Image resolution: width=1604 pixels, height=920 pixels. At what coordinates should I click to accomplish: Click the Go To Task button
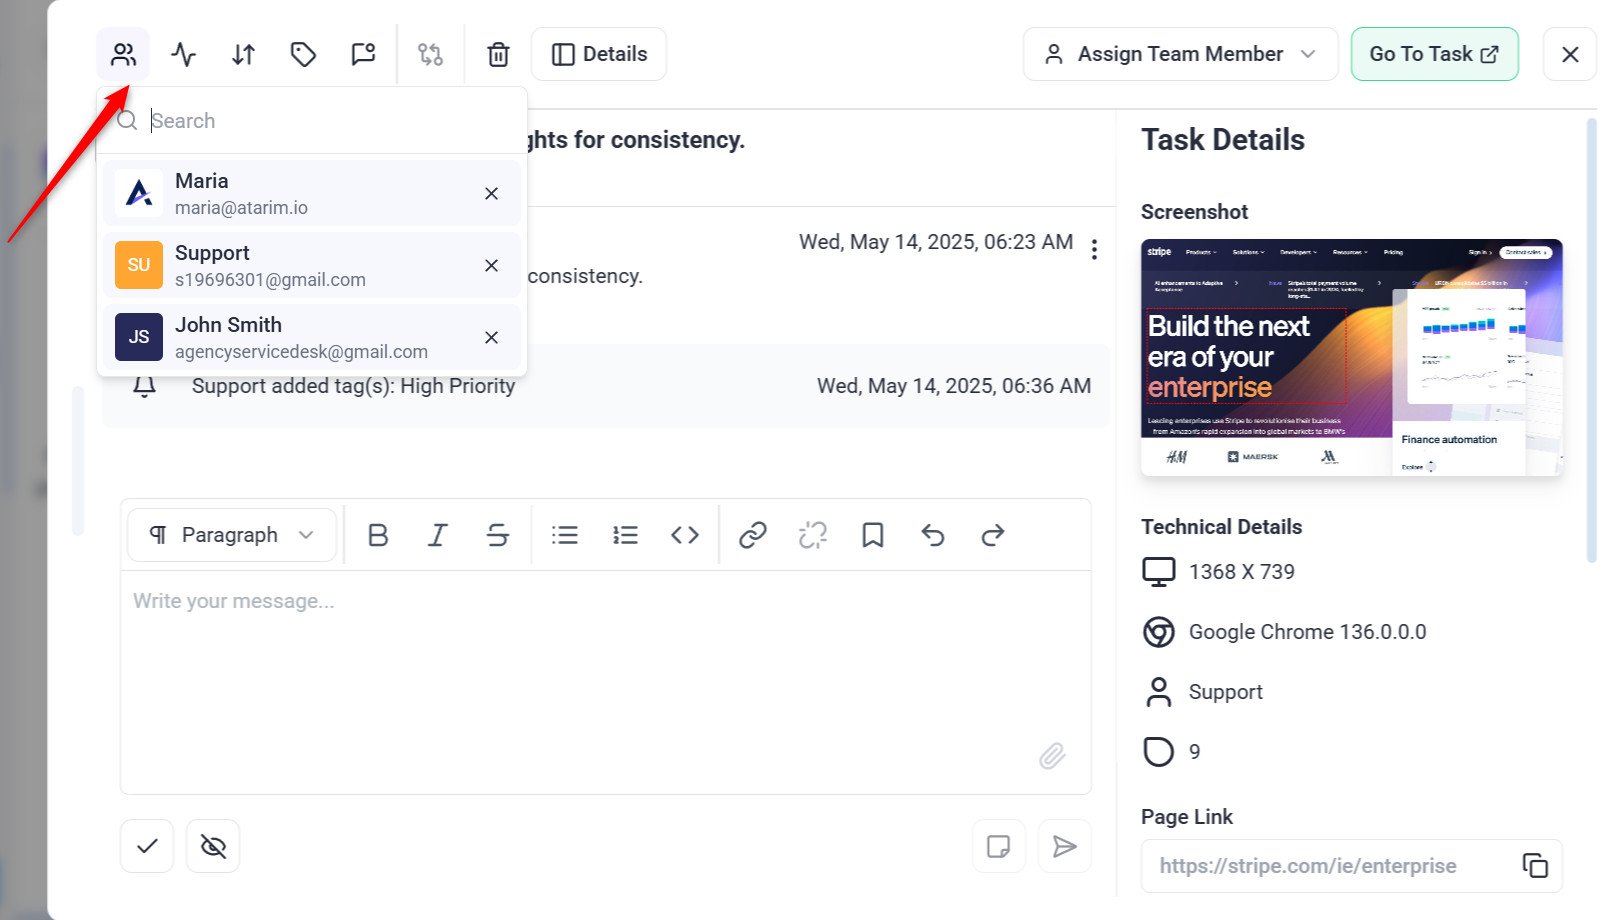click(x=1433, y=54)
